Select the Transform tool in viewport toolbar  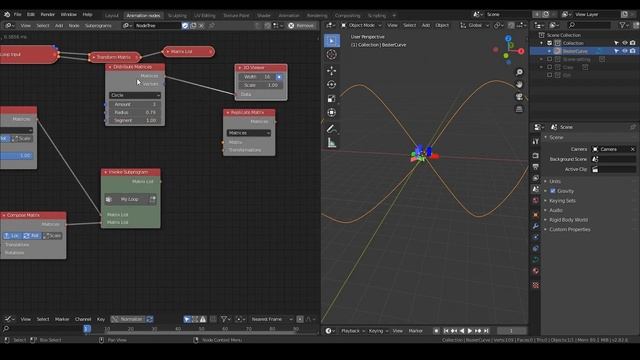click(x=331, y=112)
